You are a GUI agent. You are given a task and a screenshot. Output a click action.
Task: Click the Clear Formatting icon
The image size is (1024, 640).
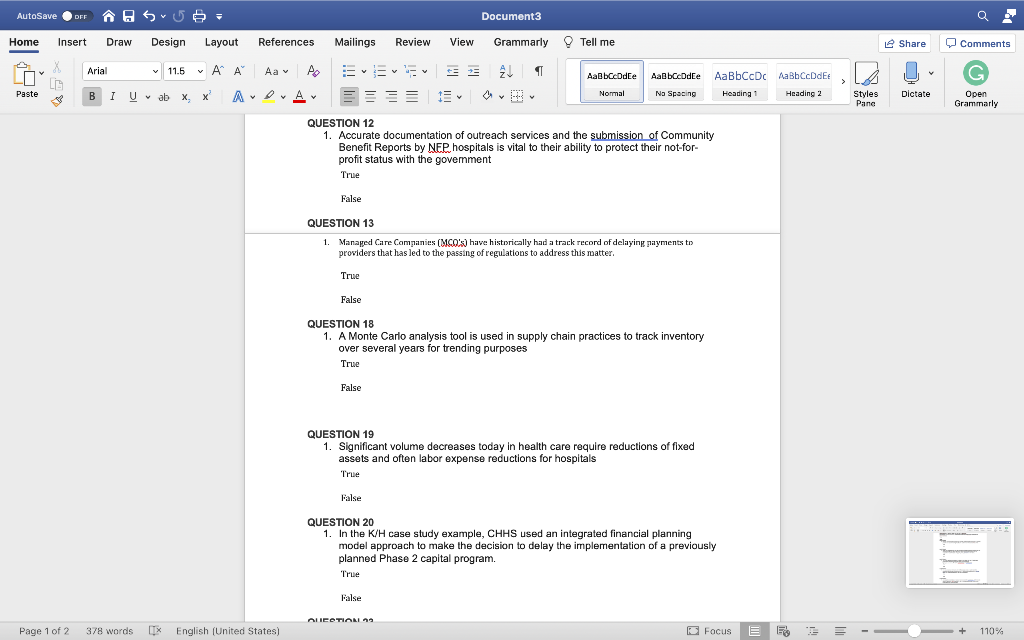pyautogui.click(x=313, y=71)
